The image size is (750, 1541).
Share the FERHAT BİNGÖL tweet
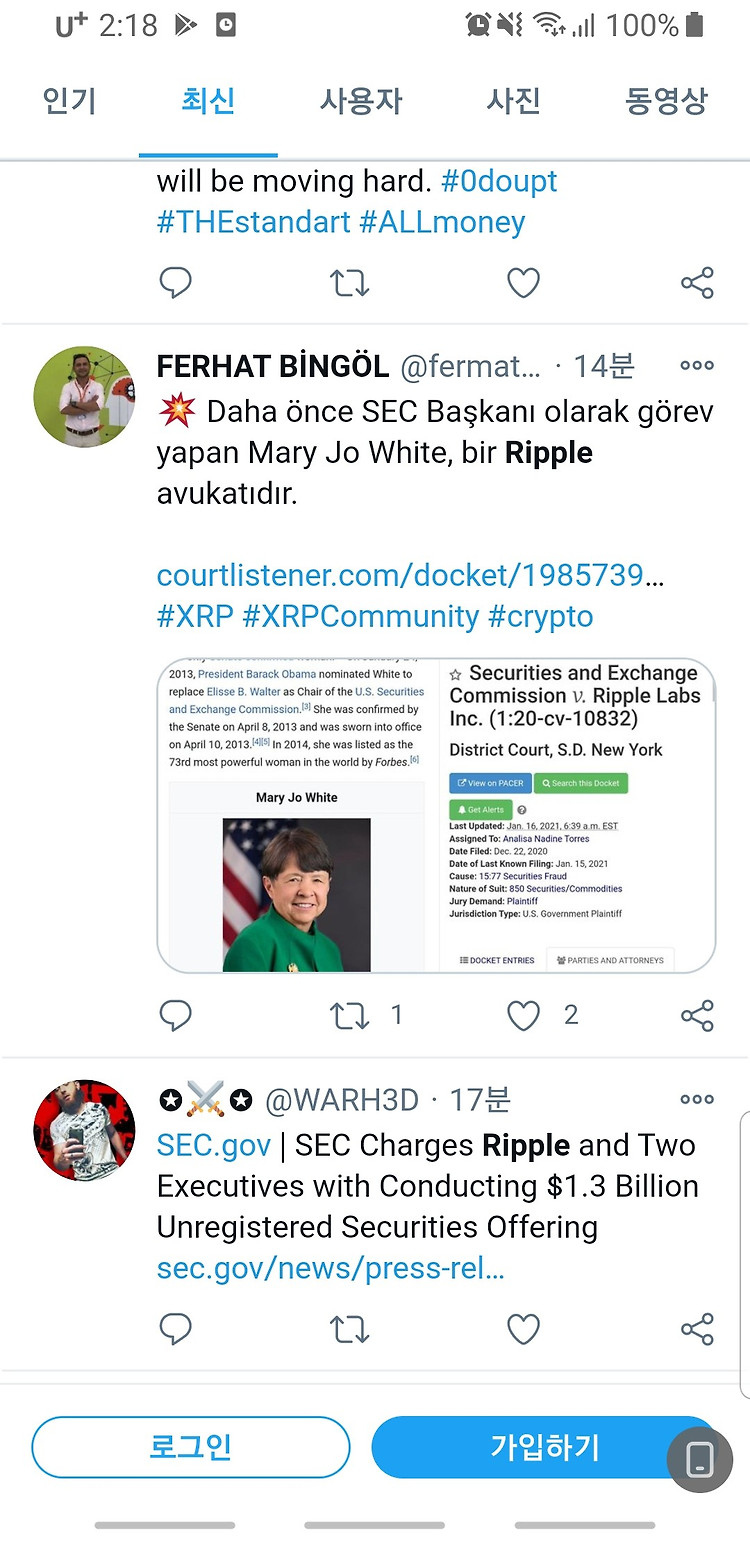[x=697, y=1016]
